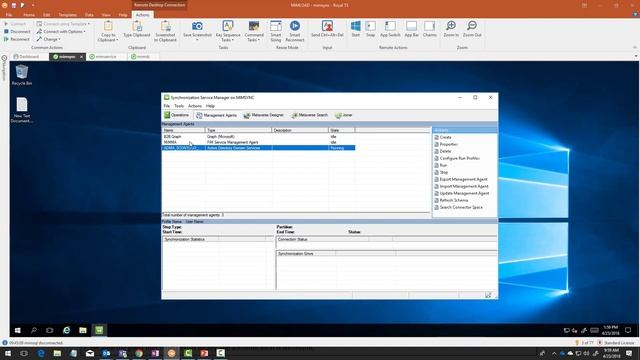Send Ctrl+Alt+Del to remote session
This screenshot has height=360, width=640.
(x=327, y=29)
